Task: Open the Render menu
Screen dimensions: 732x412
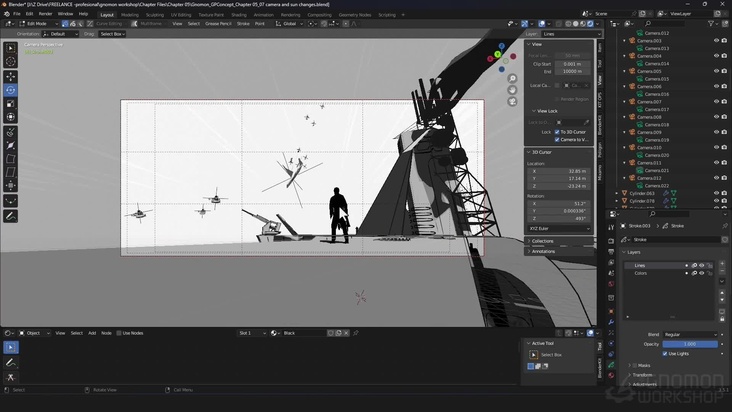Action: pyautogui.click(x=45, y=14)
